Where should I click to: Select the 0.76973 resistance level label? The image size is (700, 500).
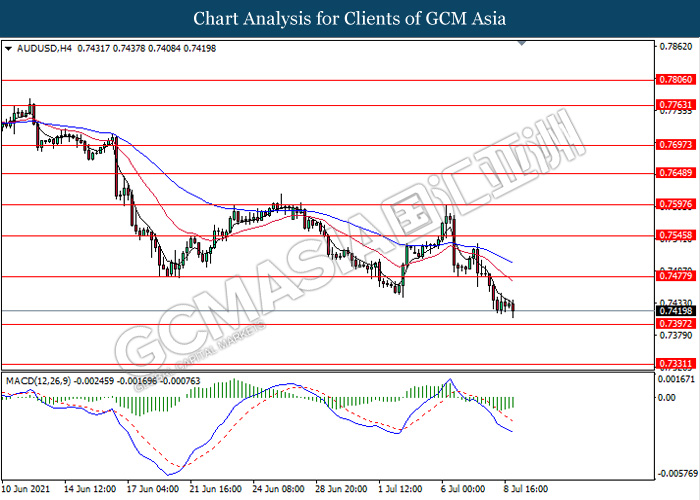click(676, 145)
